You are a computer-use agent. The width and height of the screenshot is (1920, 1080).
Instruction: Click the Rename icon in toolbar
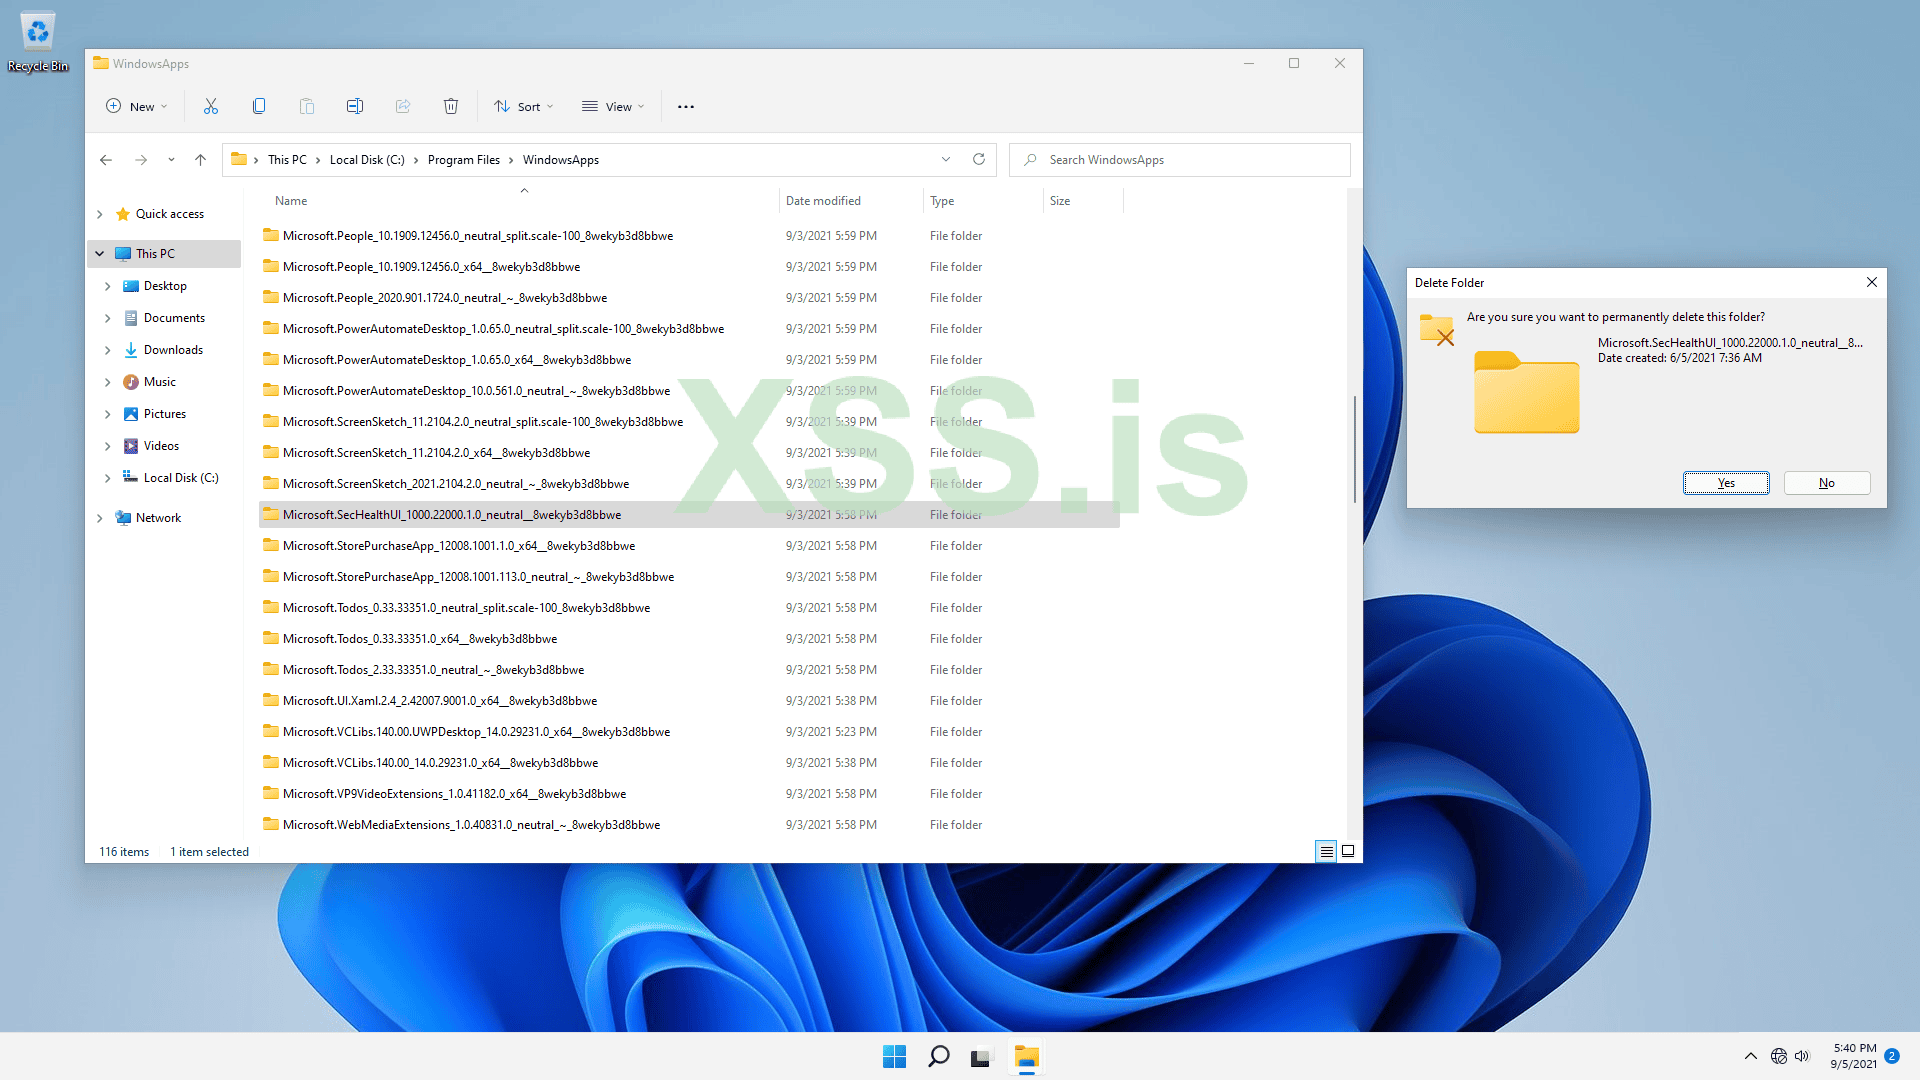(355, 106)
